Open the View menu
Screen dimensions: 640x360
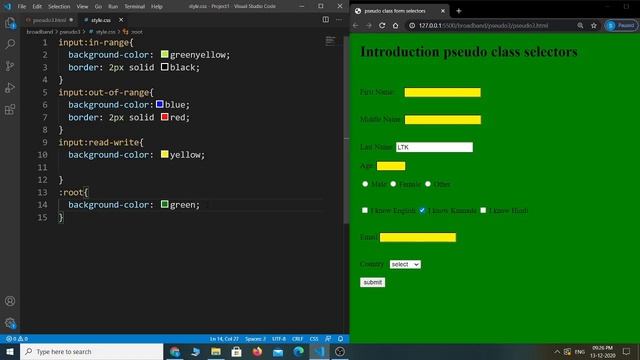coord(82,6)
